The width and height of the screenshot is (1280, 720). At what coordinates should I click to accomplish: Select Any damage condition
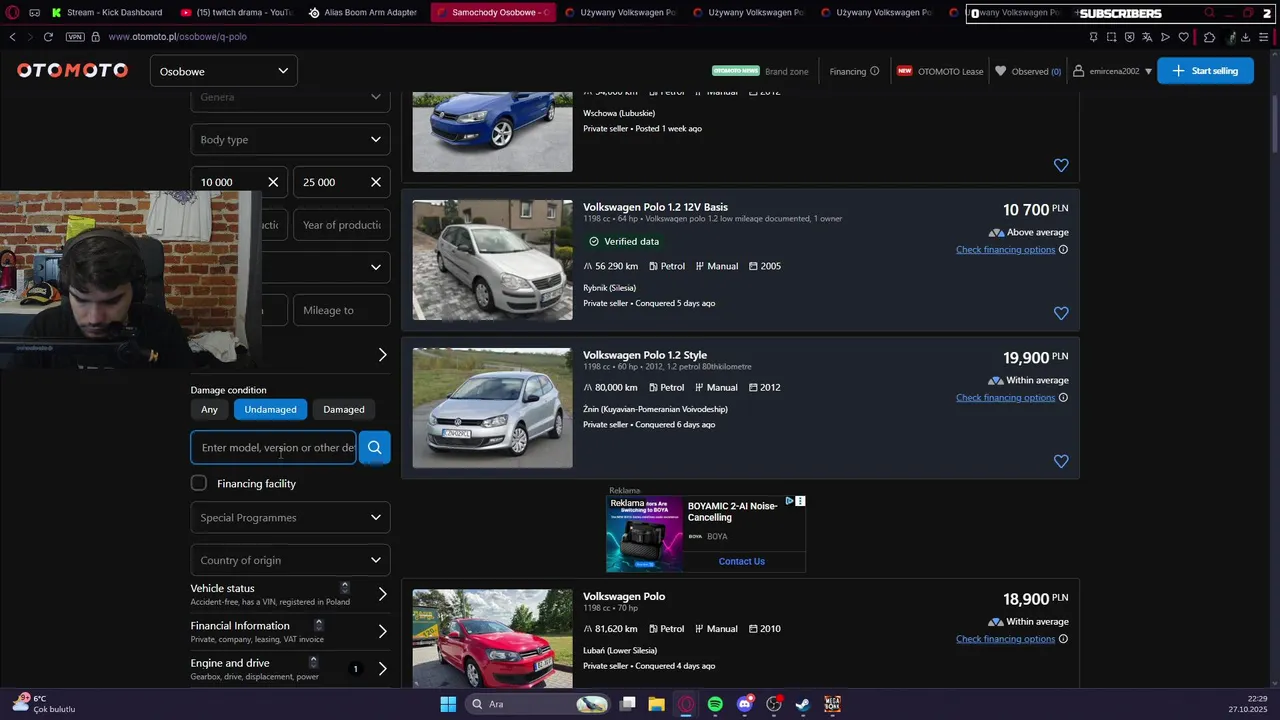click(x=209, y=409)
